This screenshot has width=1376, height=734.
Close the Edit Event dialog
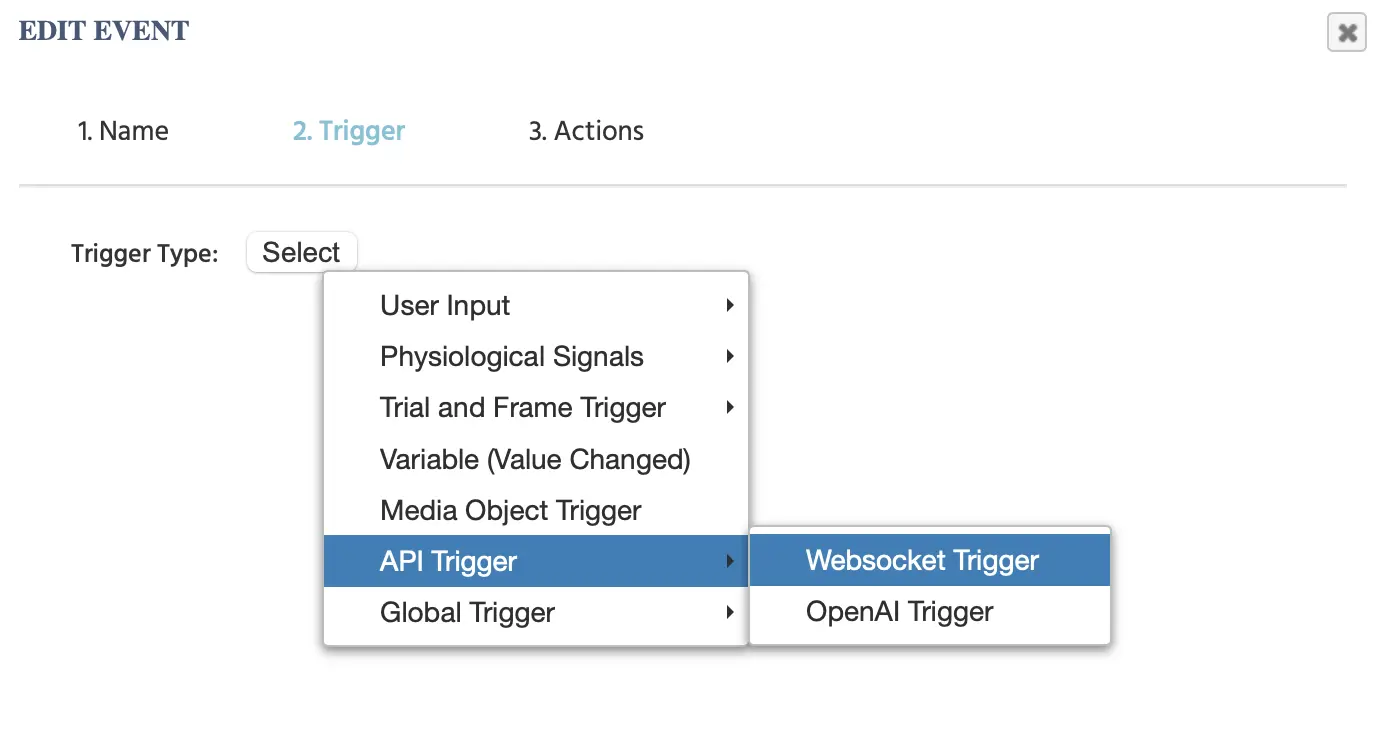click(x=1346, y=33)
